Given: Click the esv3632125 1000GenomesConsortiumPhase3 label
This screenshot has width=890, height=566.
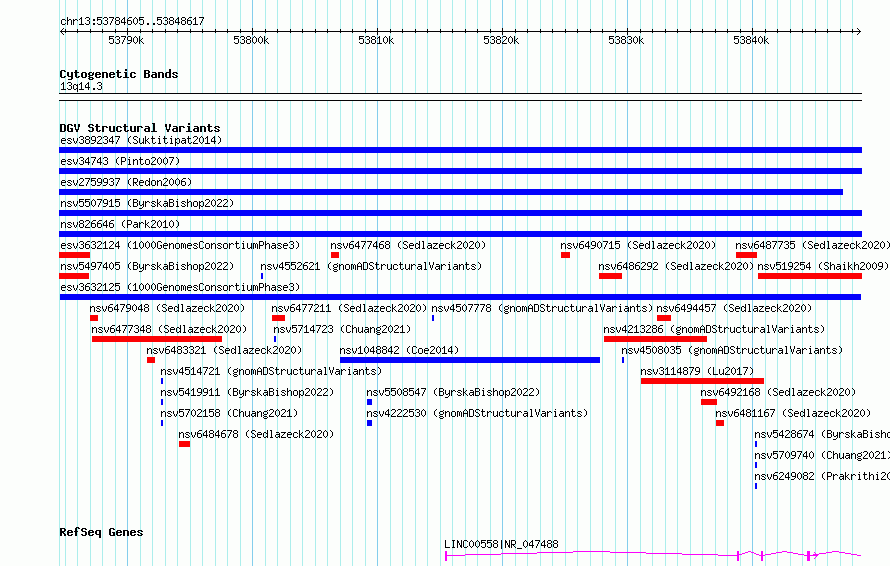Looking at the screenshot, I should (x=180, y=287).
